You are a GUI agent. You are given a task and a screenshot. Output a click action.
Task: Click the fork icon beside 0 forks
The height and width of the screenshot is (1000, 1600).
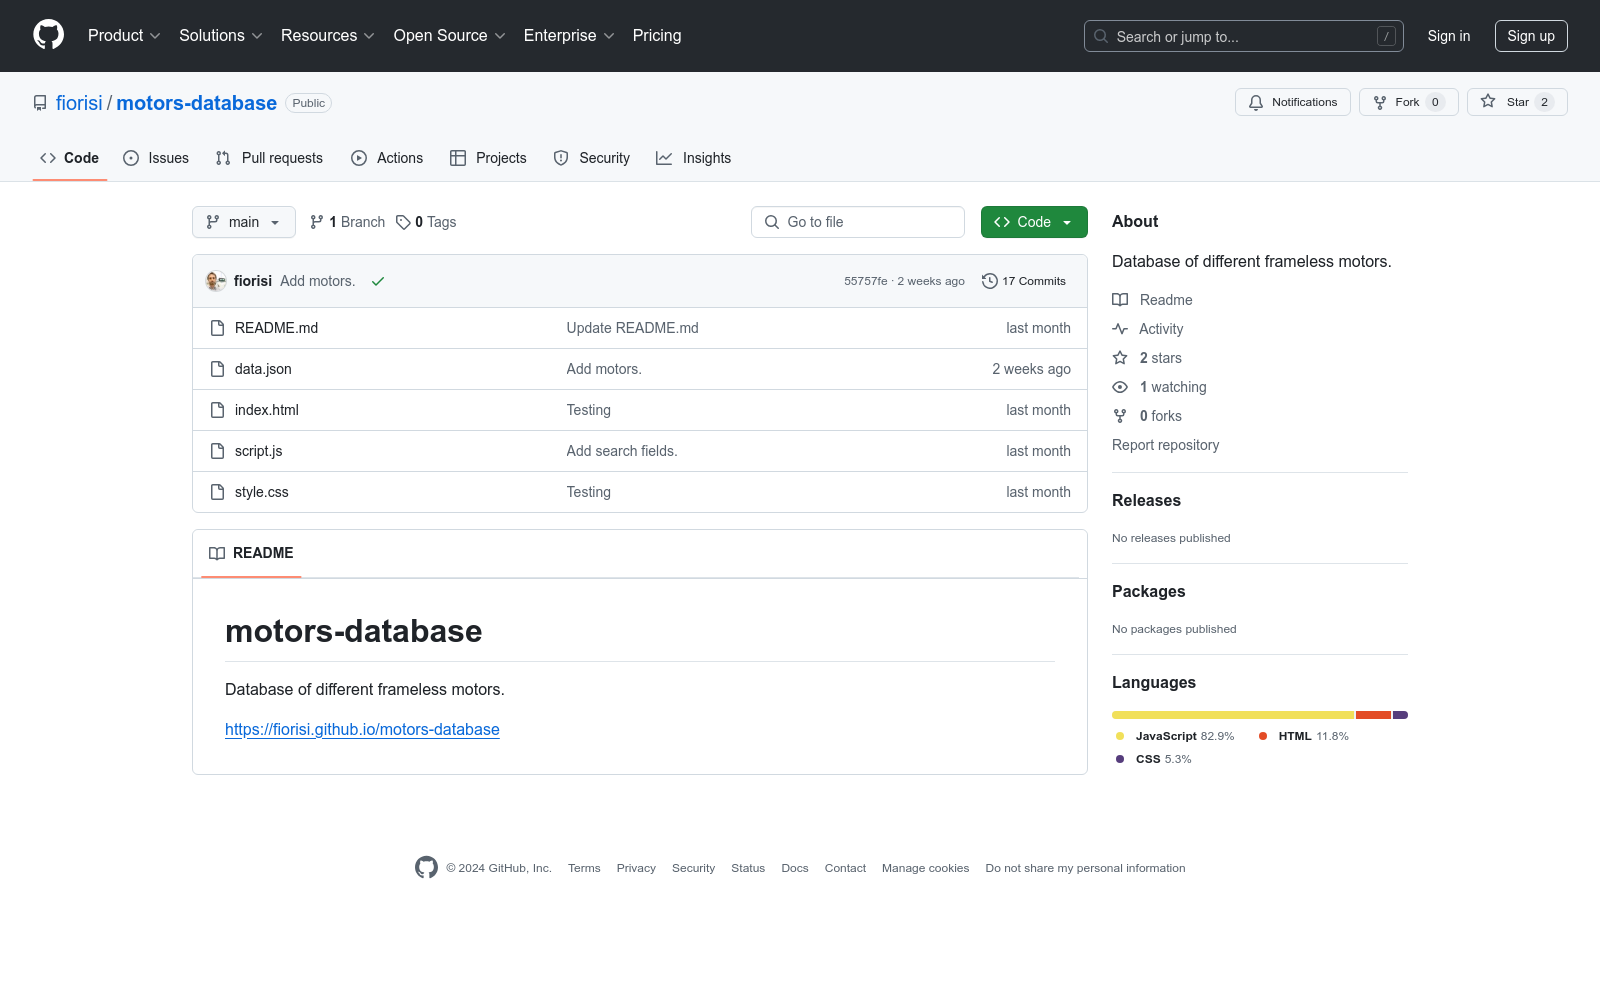[x=1120, y=416]
